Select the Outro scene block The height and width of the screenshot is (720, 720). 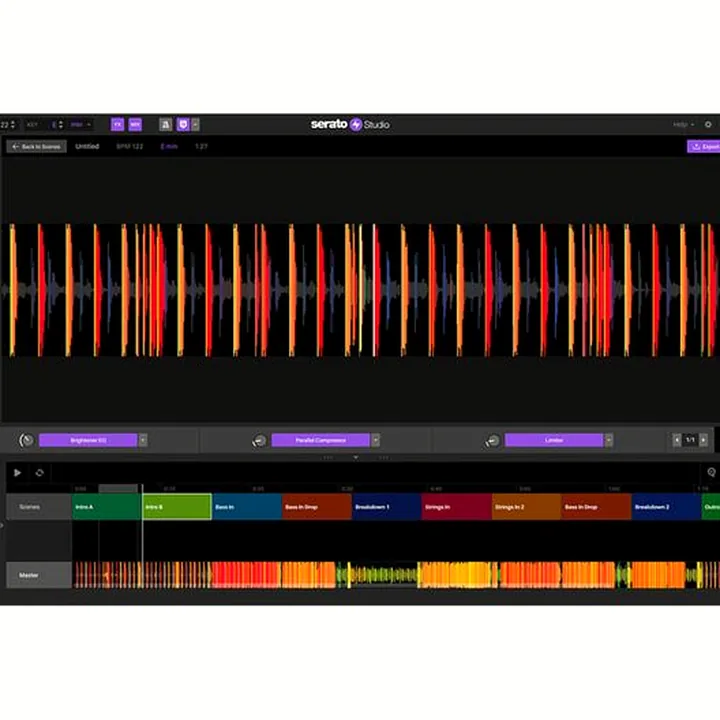click(711, 507)
